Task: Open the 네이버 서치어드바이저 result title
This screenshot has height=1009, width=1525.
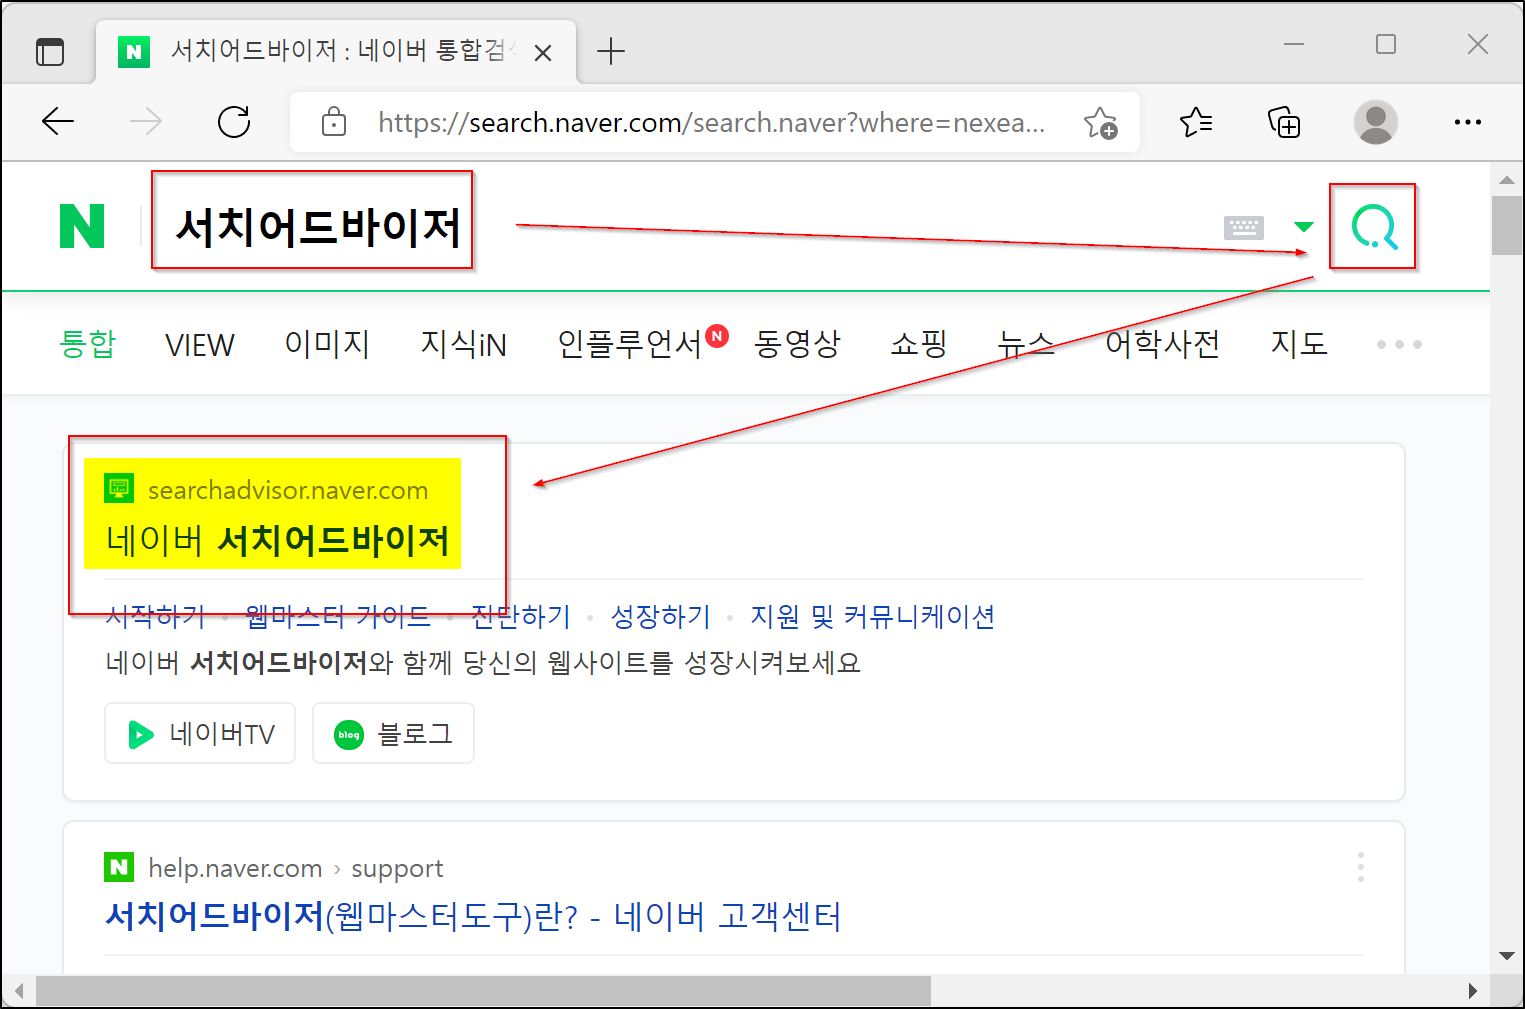Action: pyautogui.click(x=277, y=540)
